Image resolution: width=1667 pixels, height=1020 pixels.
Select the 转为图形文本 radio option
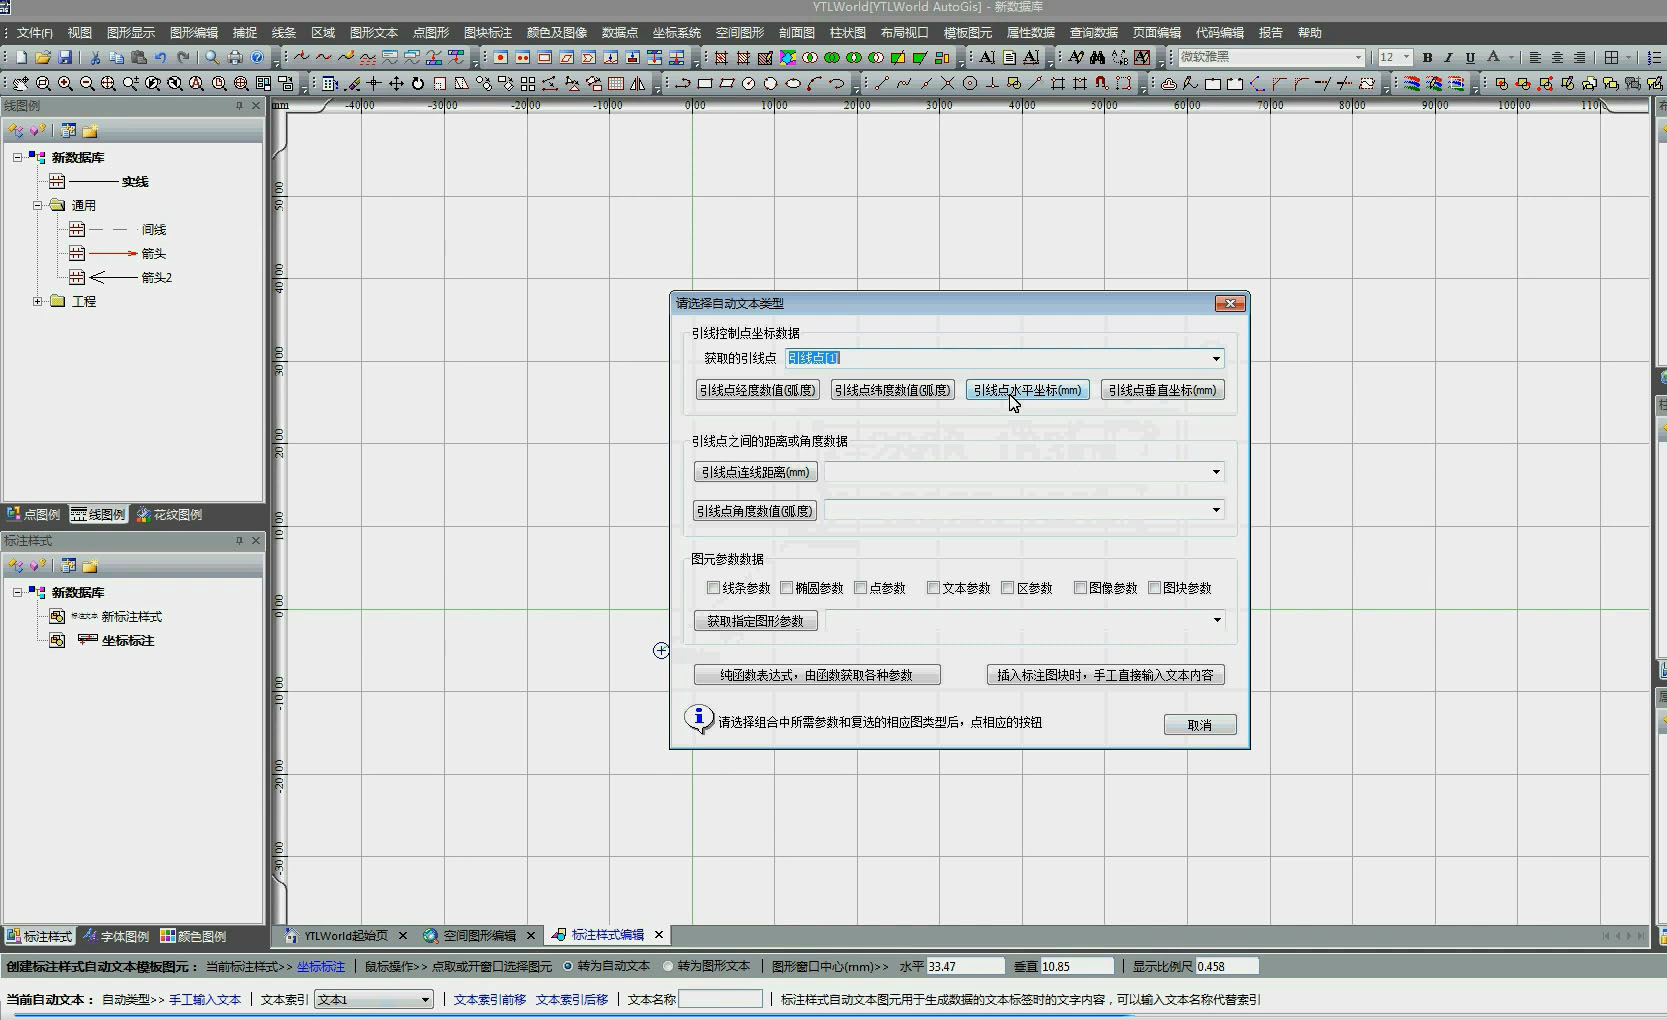[668, 966]
